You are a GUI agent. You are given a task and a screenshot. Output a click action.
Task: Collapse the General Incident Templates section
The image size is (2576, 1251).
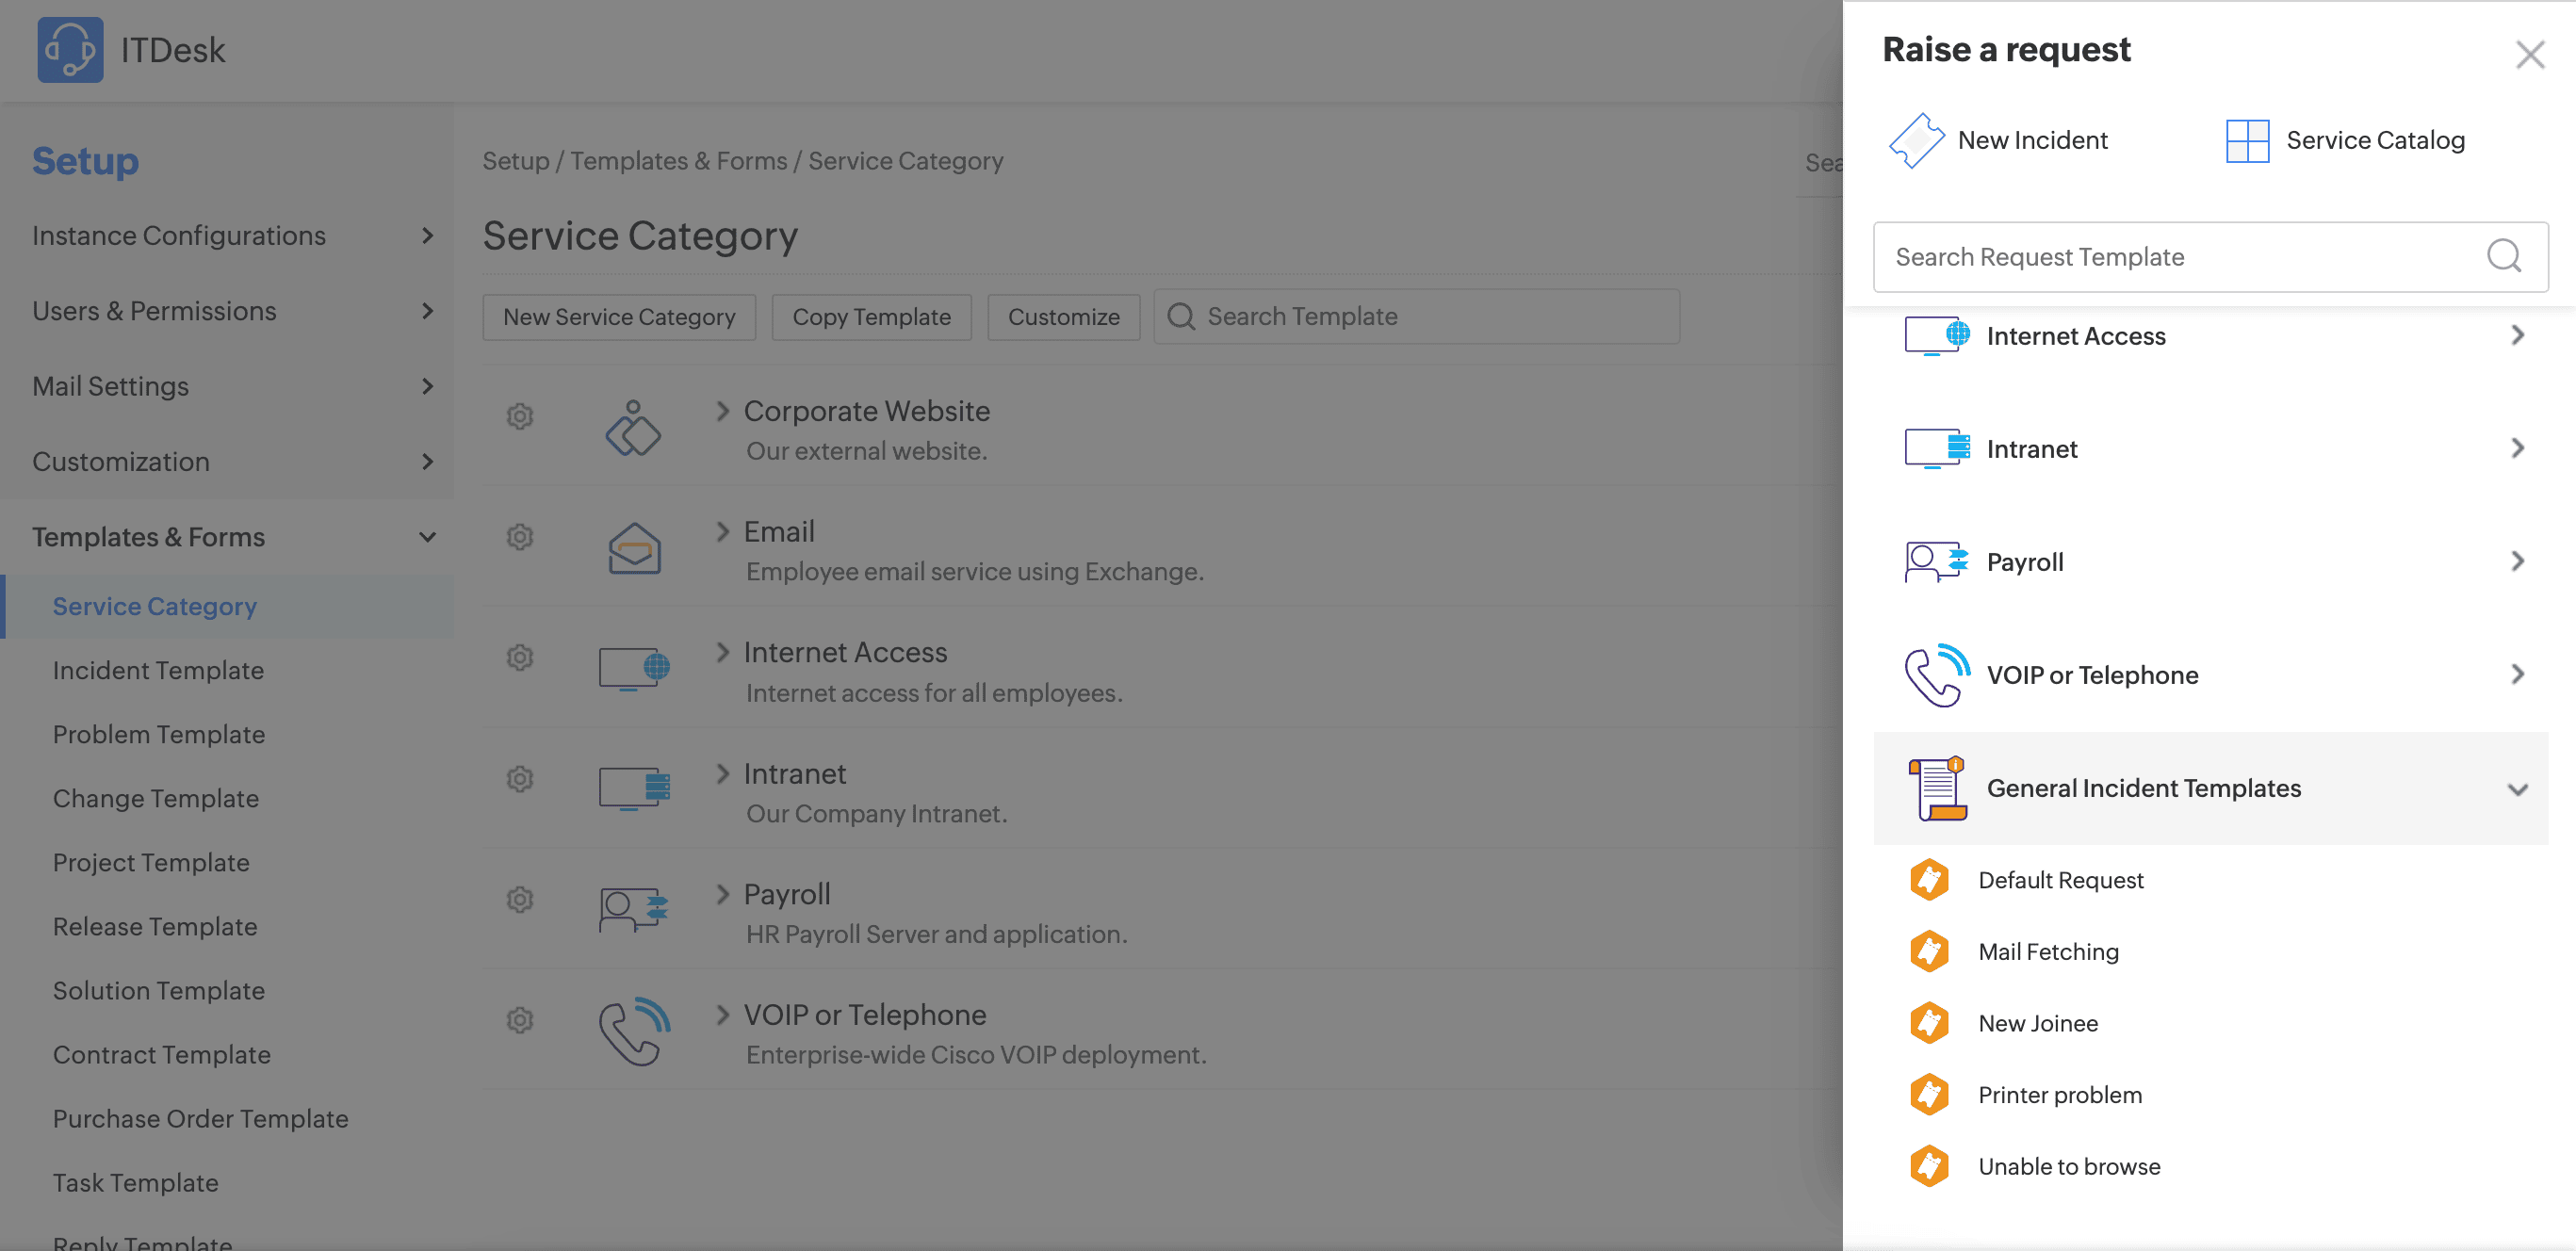pyautogui.click(x=2516, y=789)
